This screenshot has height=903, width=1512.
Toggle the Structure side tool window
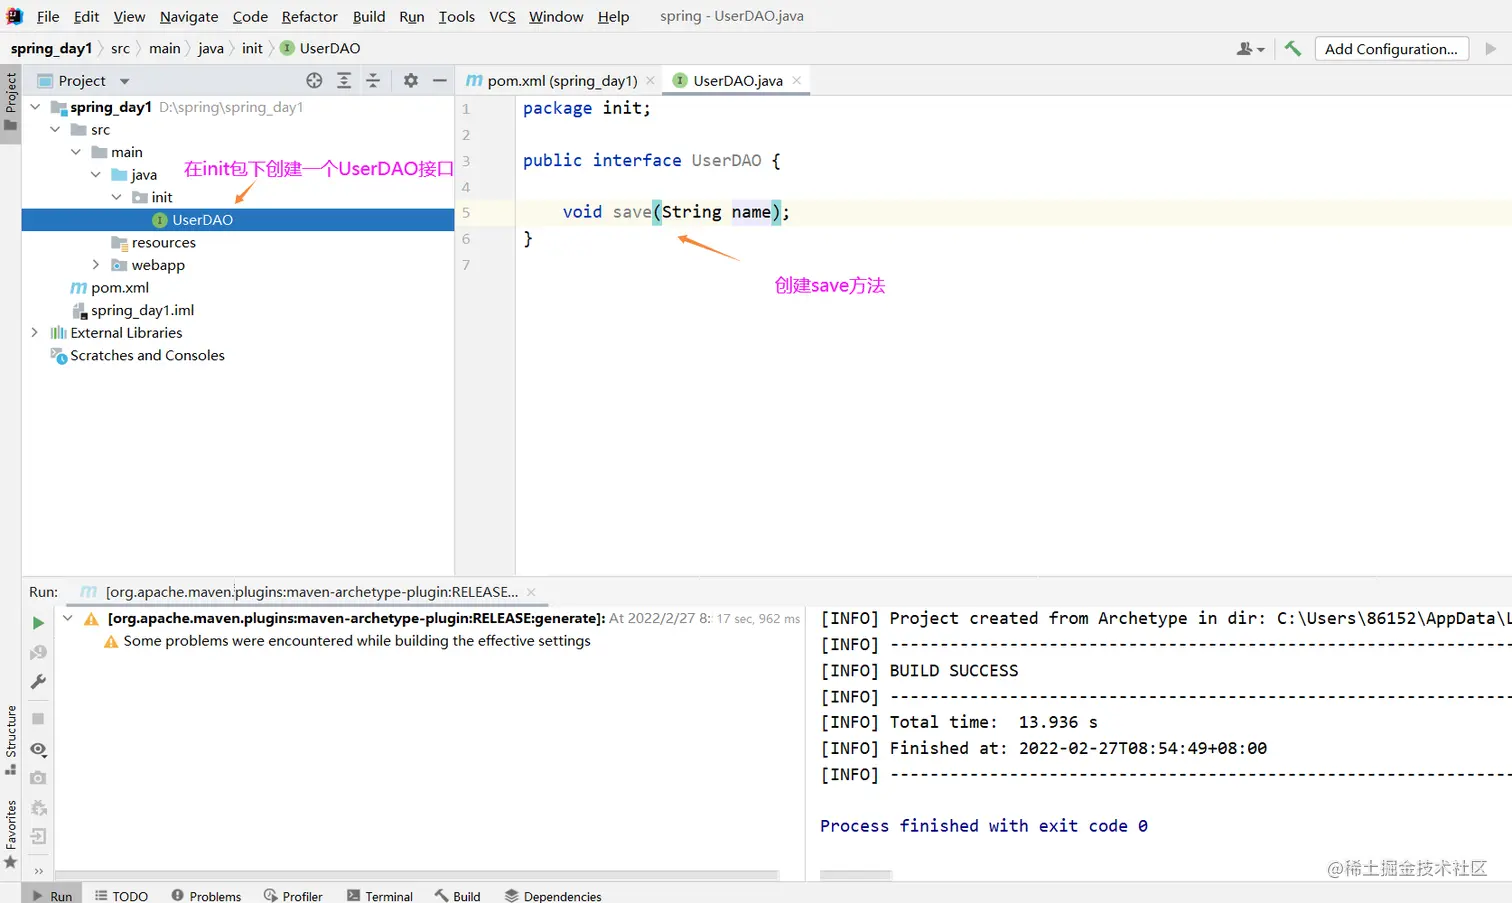[11, 740]
